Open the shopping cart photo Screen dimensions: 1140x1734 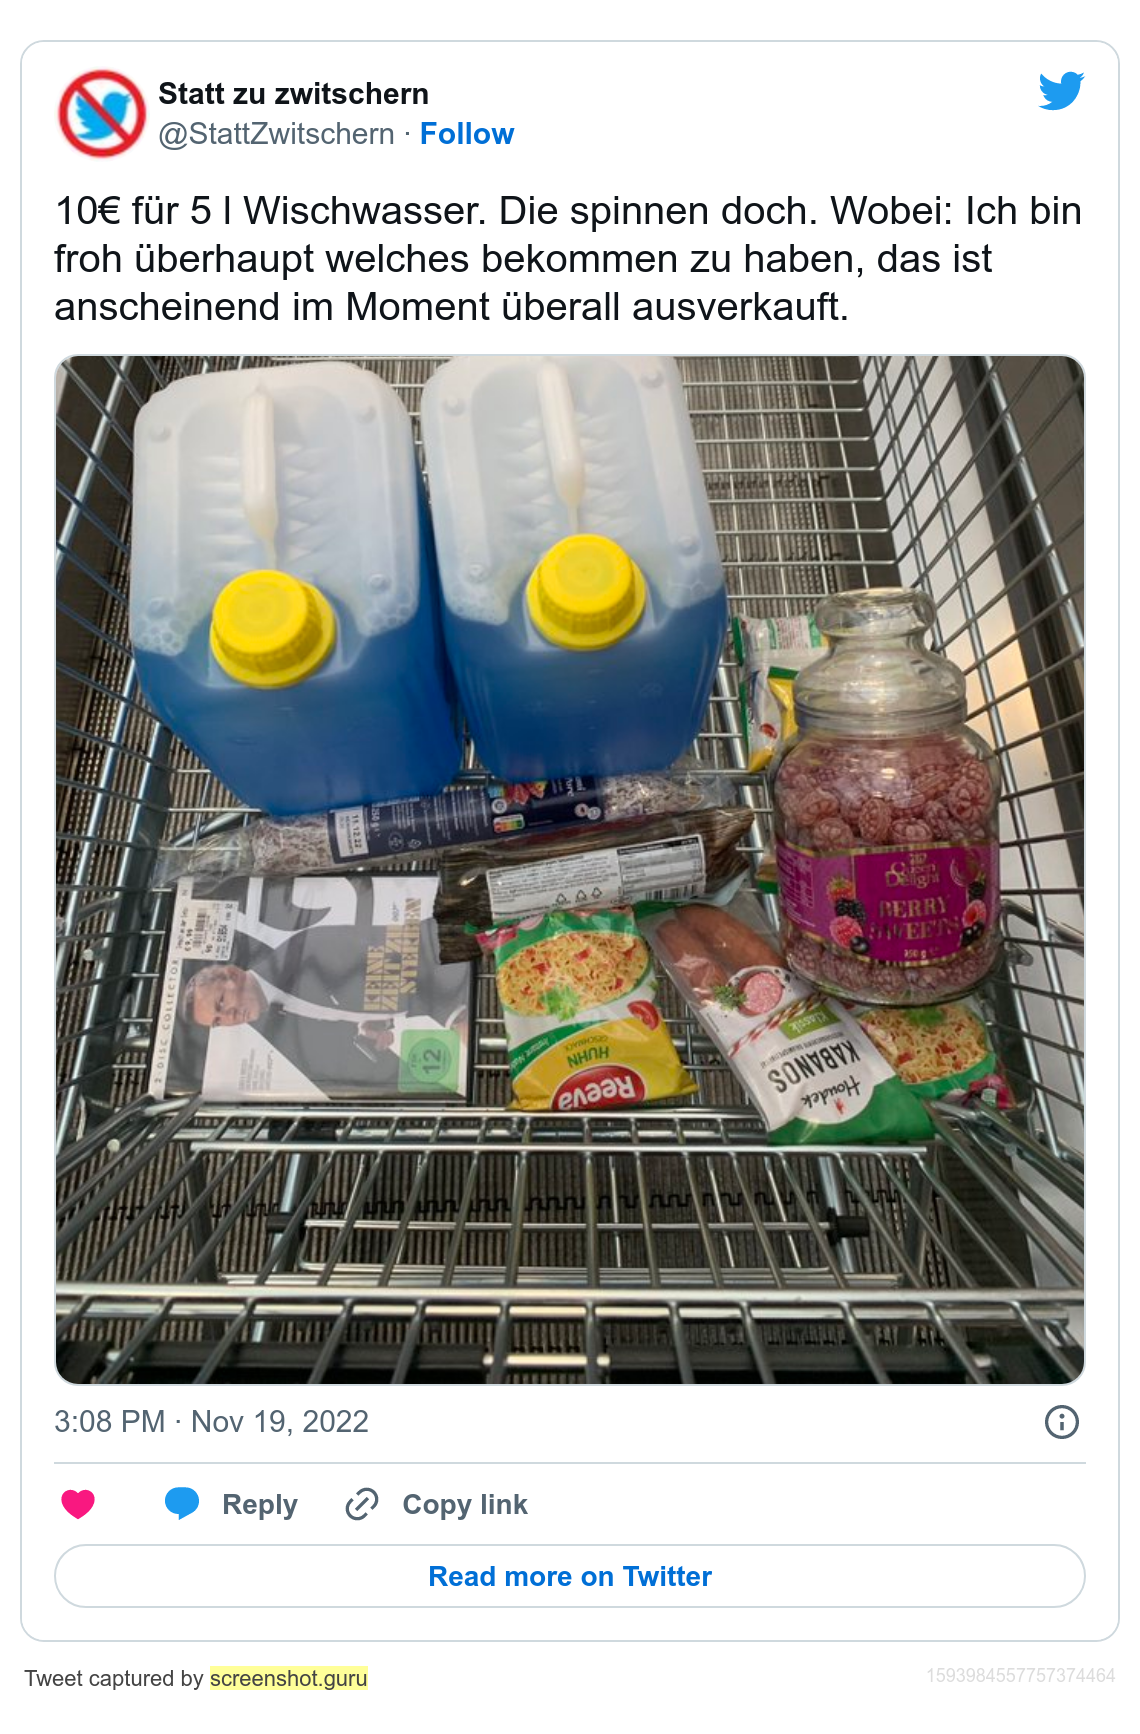(570, 870)
